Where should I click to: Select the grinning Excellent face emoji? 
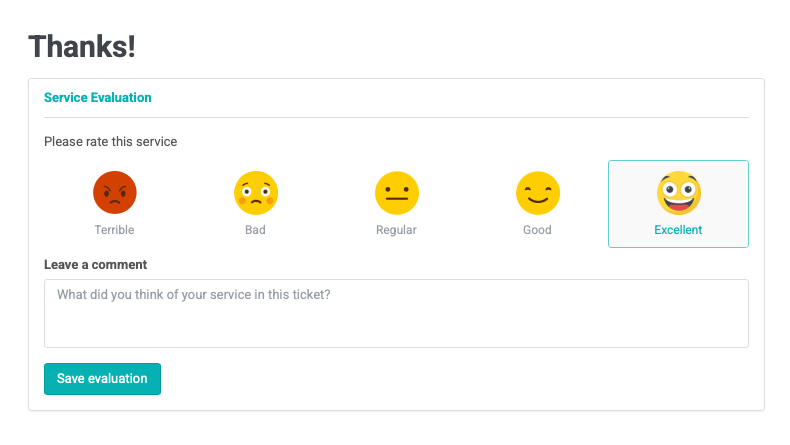(678, 192)
